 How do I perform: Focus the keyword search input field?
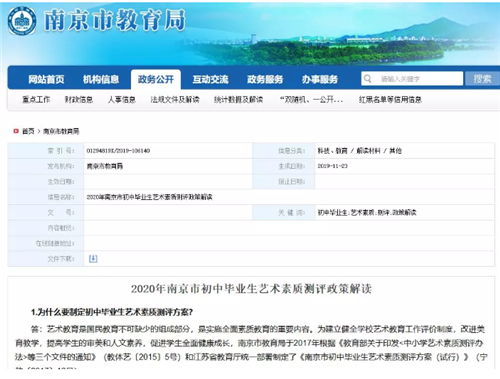pos(412,79)
